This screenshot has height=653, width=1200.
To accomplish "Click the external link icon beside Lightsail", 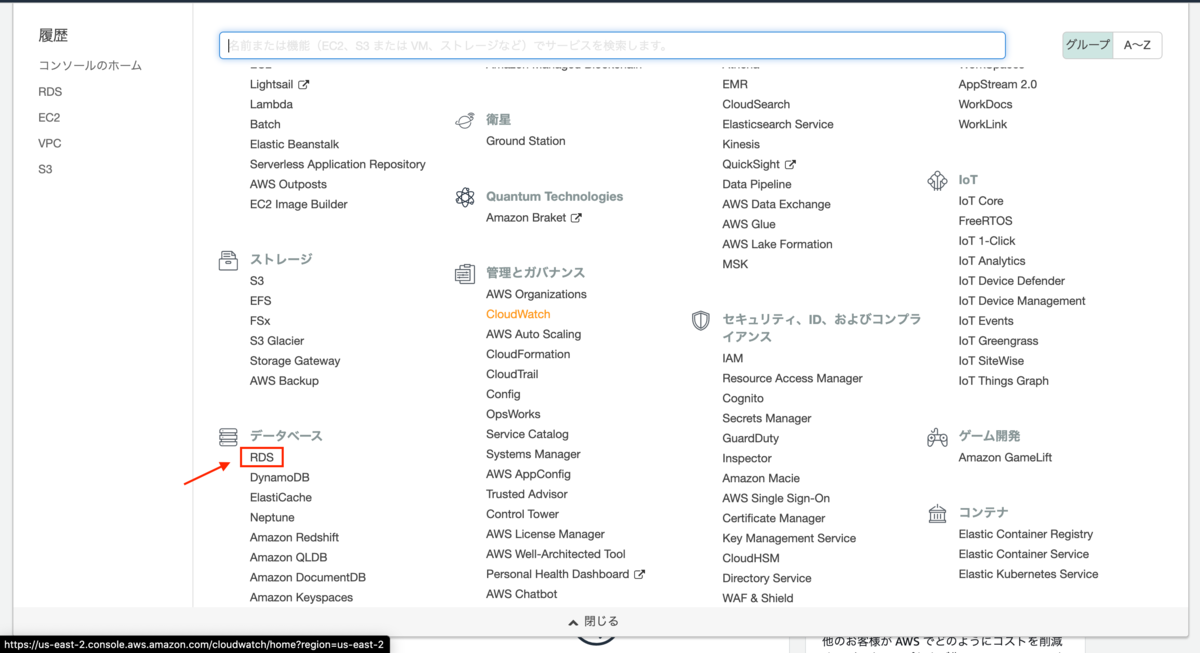I will pyautogui.click(x=303, y=85).
